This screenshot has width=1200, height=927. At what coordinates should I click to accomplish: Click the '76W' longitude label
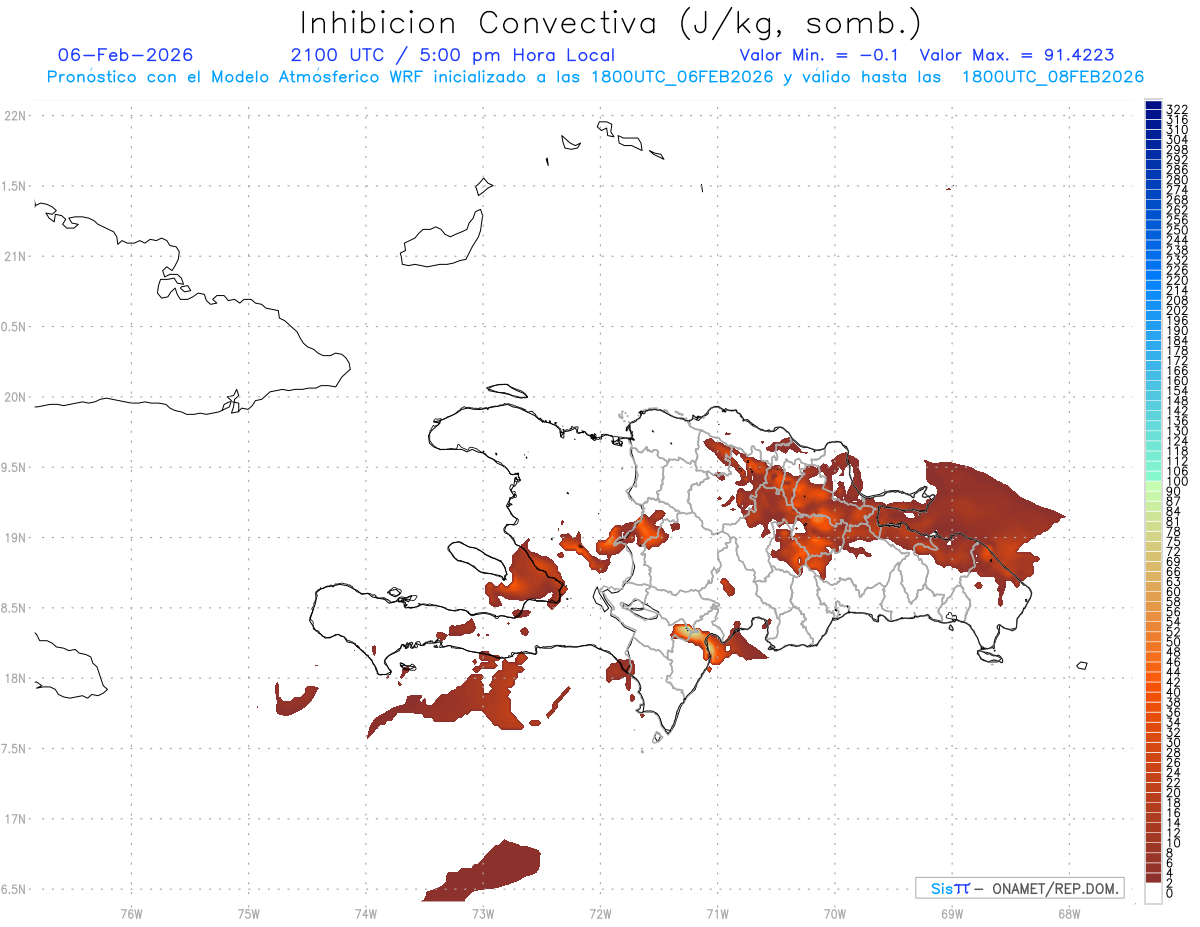pos(131,912)
